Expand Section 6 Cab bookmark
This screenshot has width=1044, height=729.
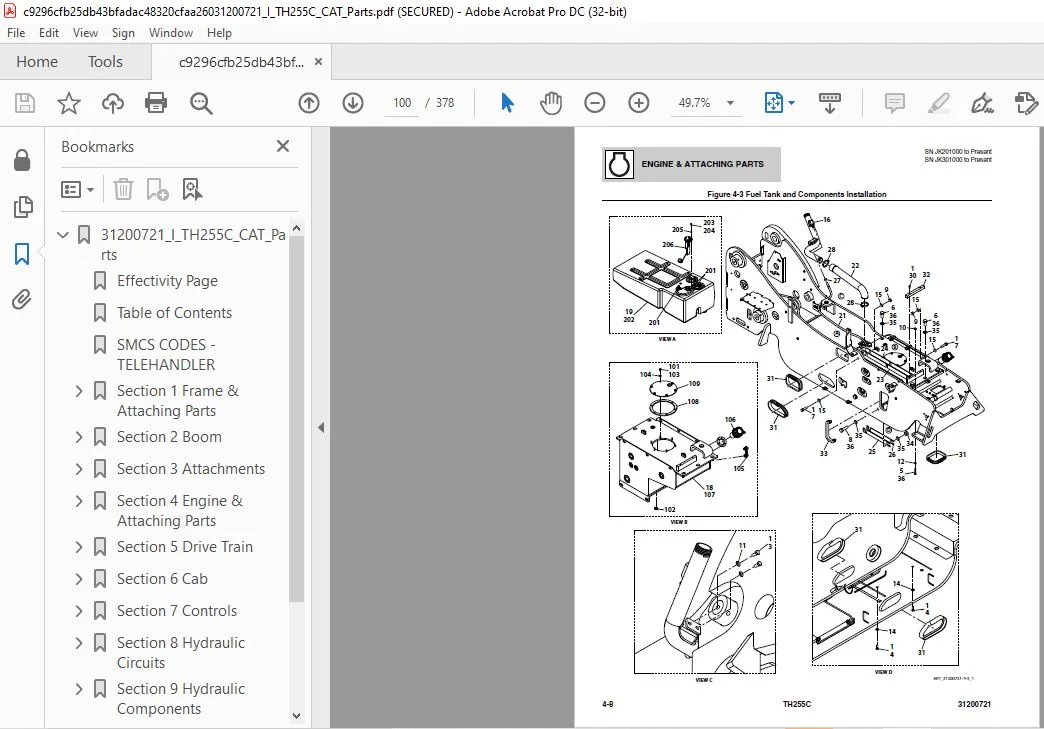coord(79,579)
